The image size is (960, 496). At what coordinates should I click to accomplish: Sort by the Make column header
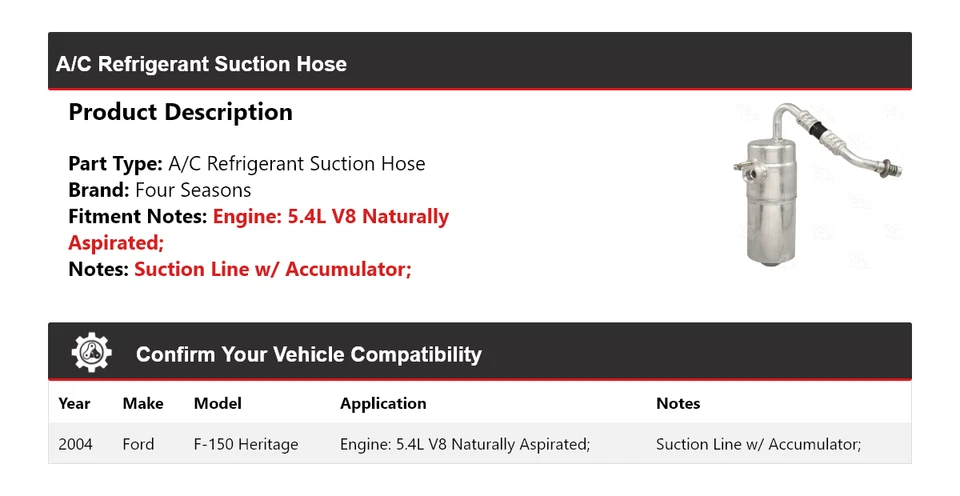pos(143,404)
